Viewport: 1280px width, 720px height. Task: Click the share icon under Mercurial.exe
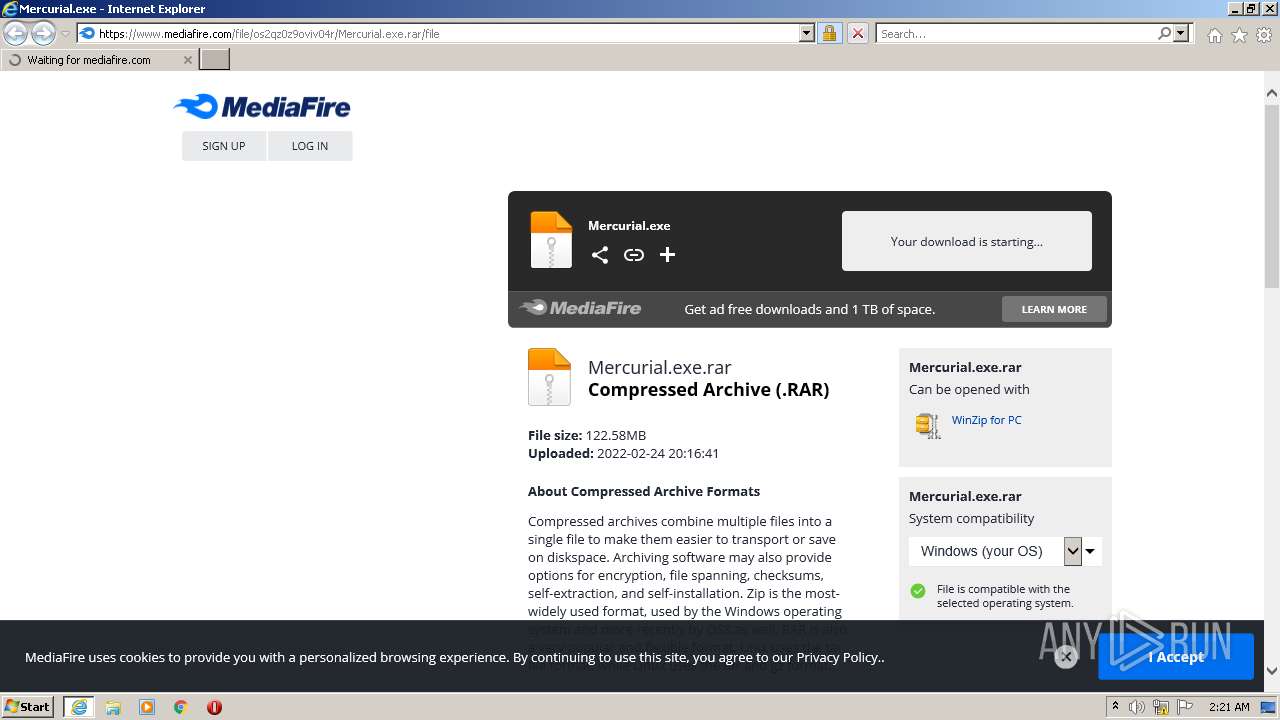[600, 255]
